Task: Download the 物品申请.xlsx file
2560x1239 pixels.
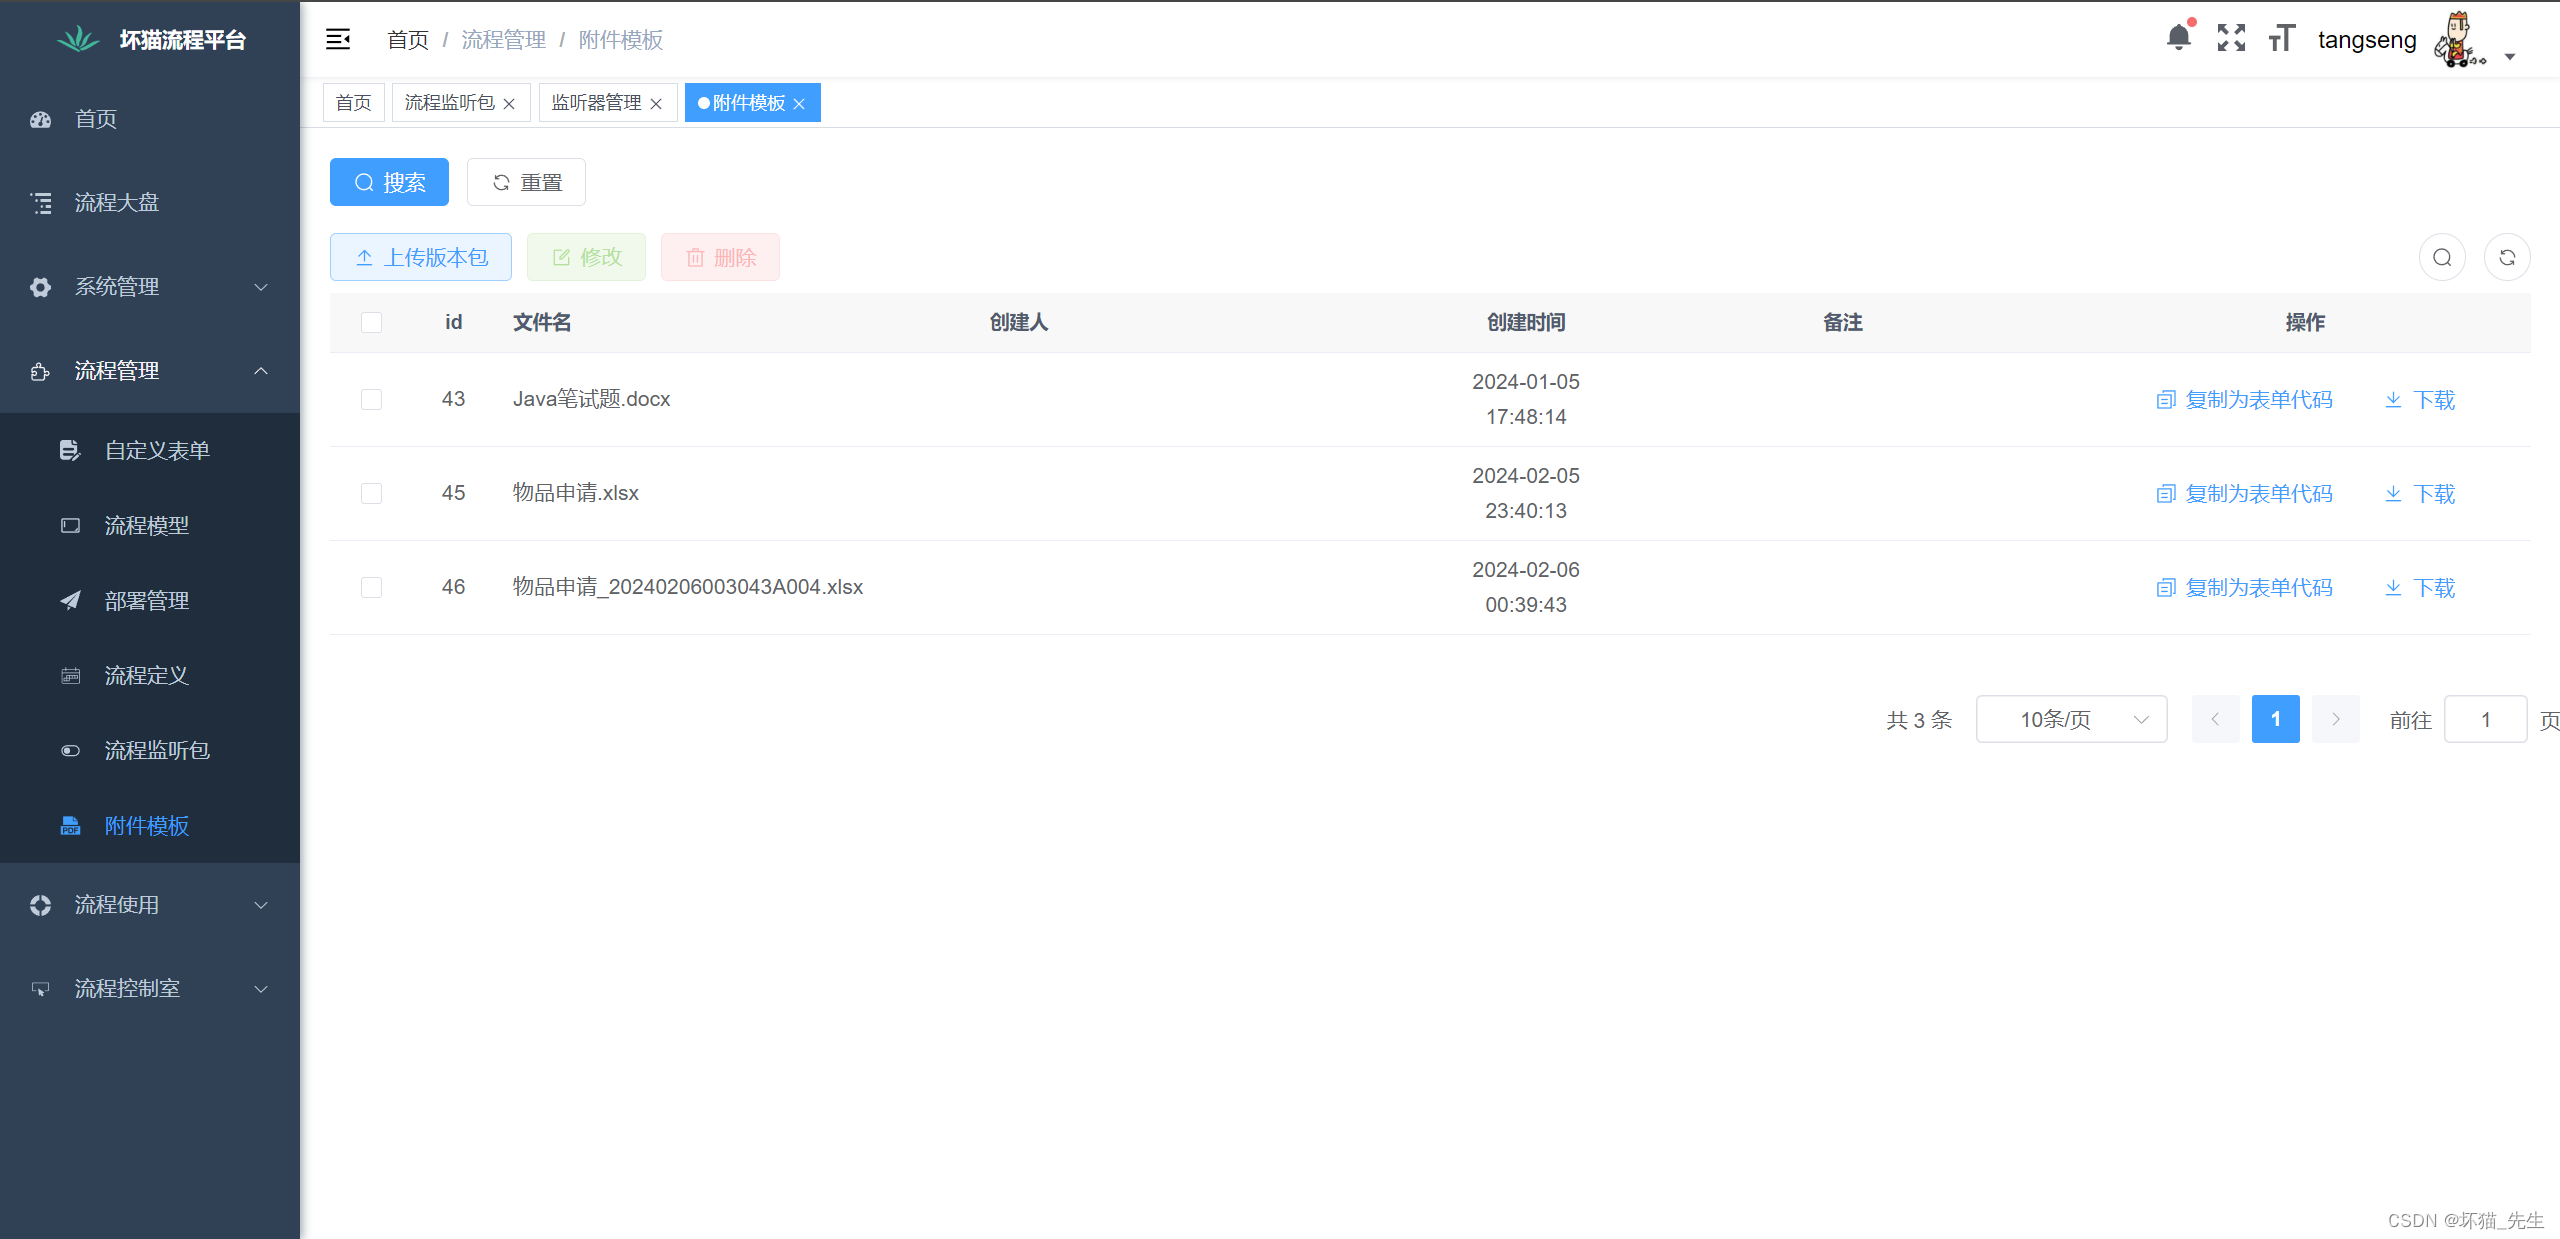Action: [2420, 494]
